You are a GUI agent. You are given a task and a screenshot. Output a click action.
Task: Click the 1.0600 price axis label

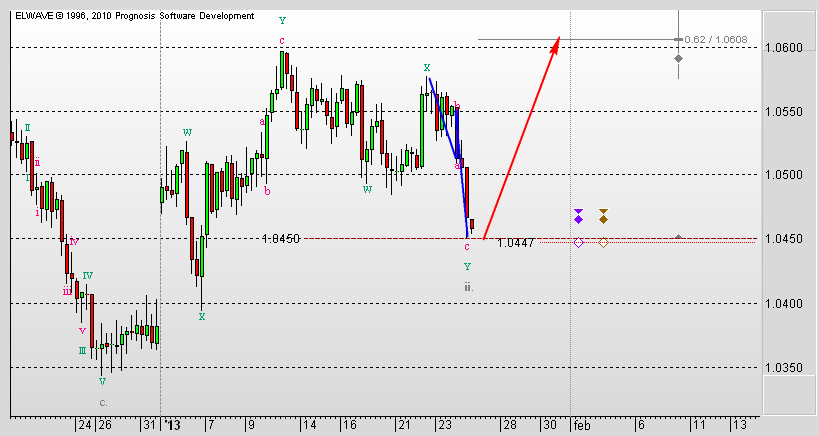[x=783, y=48]
